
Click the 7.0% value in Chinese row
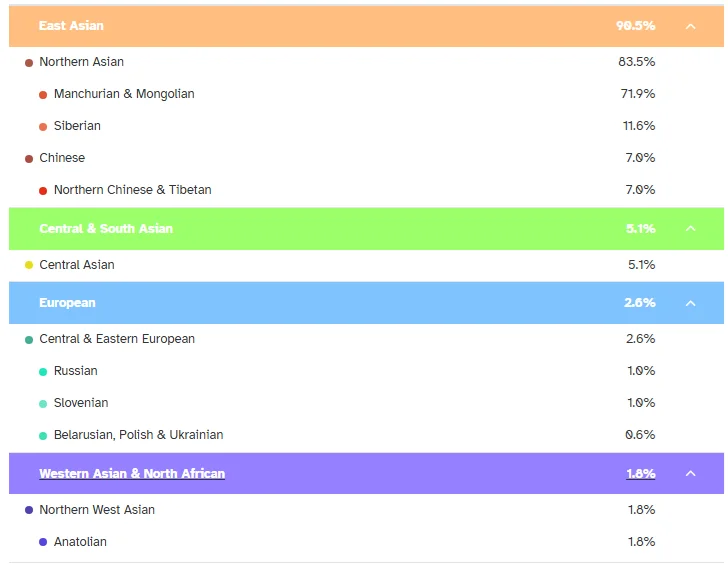pos(640,158)
